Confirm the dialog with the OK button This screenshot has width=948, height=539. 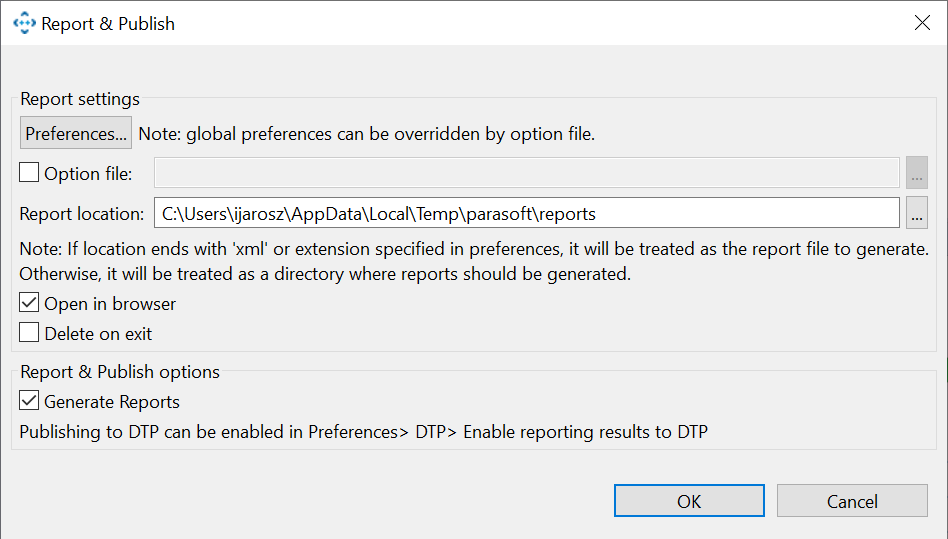689,501
